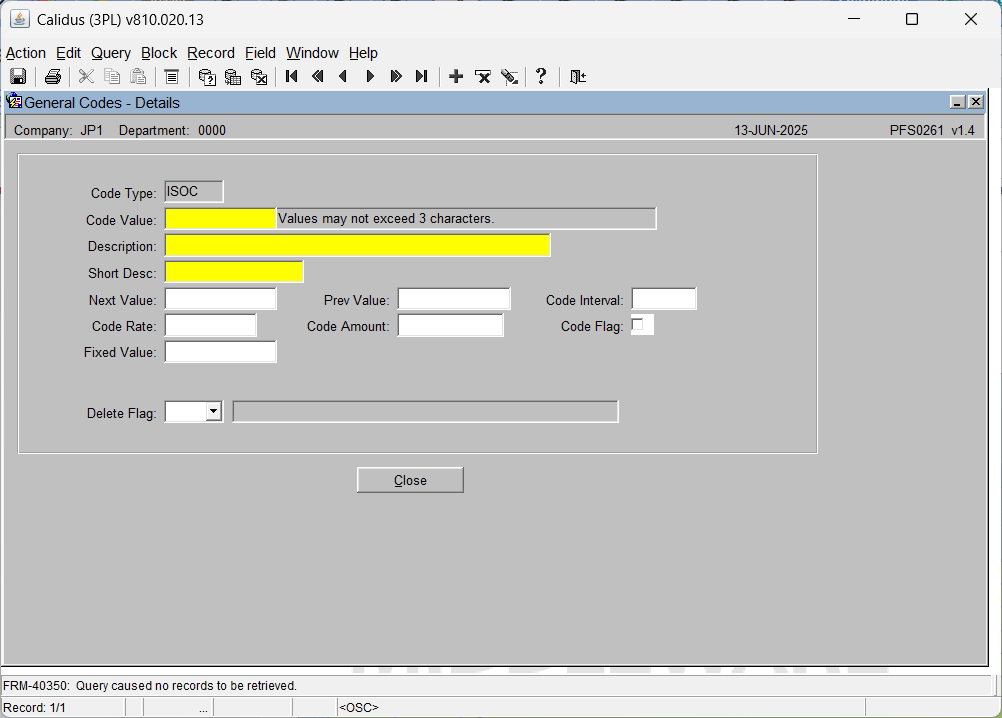This screenshot has width=1002, height=718.
Task: Click the Java application icon in title bar
Action: 20,19
